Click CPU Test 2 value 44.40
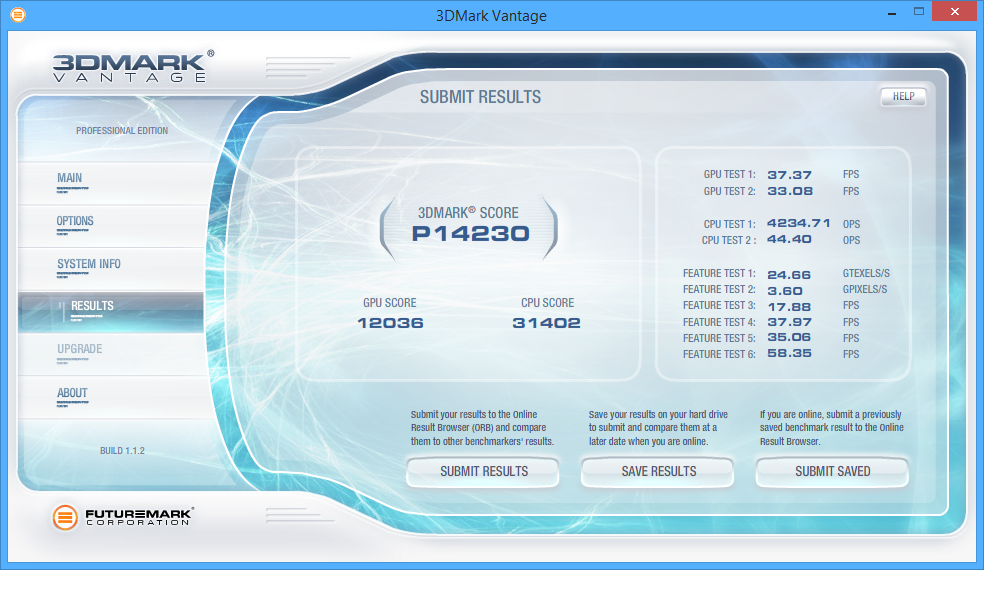Screen dimensions: 984x600 pyautogui.click(x=789, y=239)
